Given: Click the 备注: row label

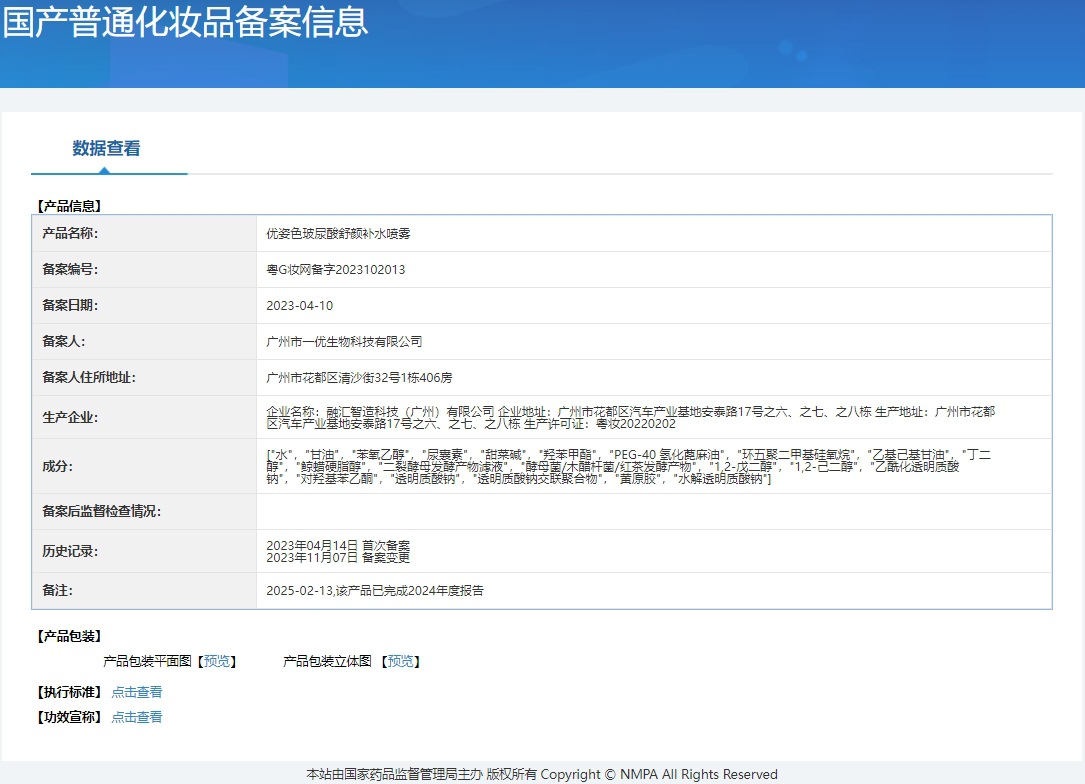Looking at the screenshot, I should 57,591.
